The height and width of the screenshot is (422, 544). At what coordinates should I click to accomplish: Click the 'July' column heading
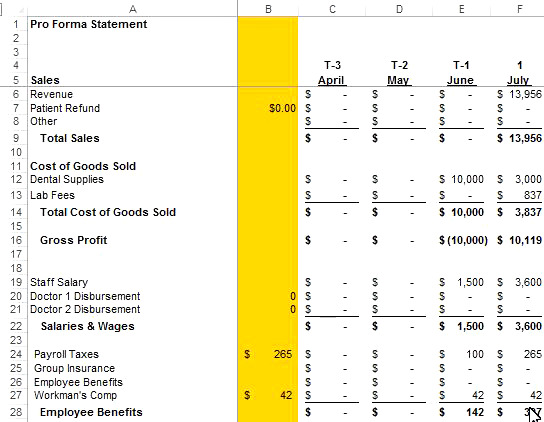518,80
